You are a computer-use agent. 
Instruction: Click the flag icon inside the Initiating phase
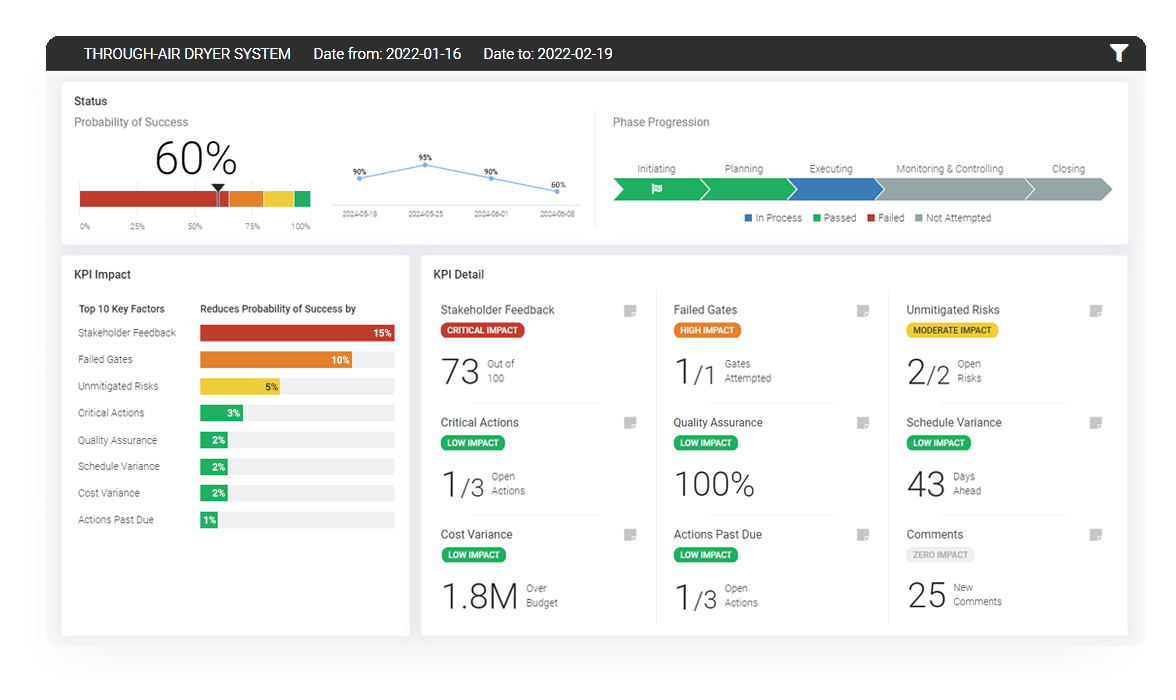pos(655,188)
